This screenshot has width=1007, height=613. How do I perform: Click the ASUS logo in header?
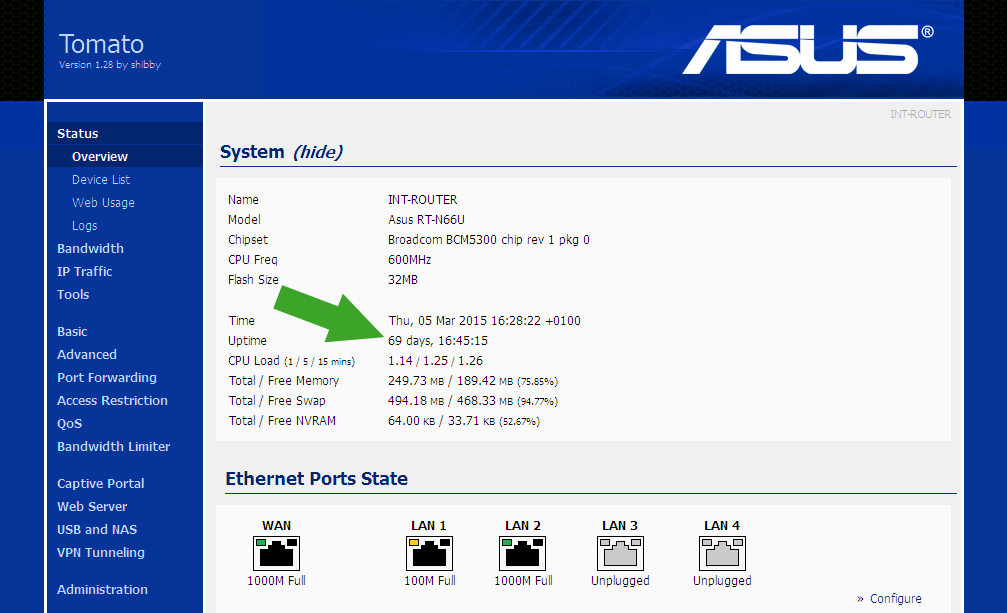(808, 51)
